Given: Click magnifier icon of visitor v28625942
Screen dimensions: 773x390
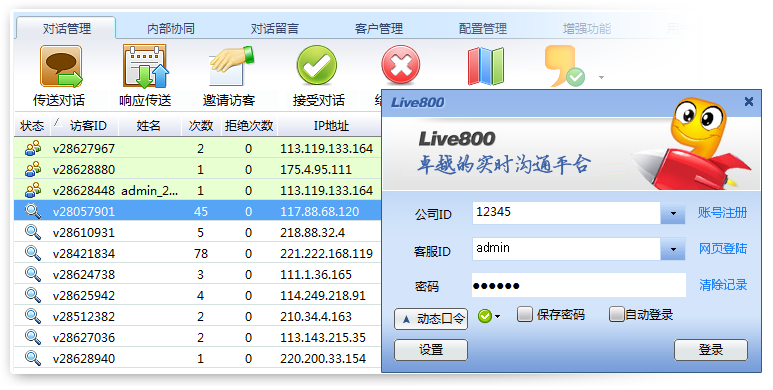Looking at the screenshot, I should [x=33, y=295].
